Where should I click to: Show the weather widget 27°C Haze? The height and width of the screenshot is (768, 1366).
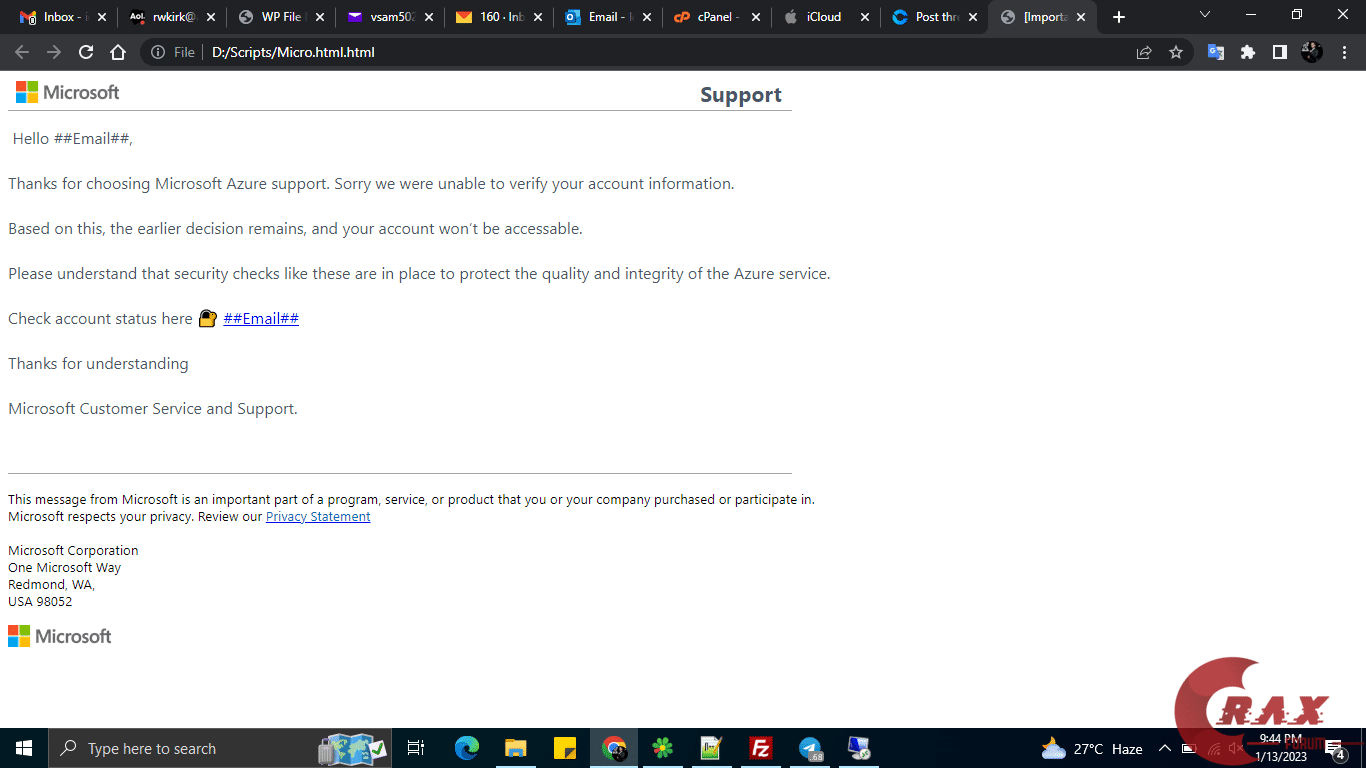pyautogui.click(x=1092, y=749)
